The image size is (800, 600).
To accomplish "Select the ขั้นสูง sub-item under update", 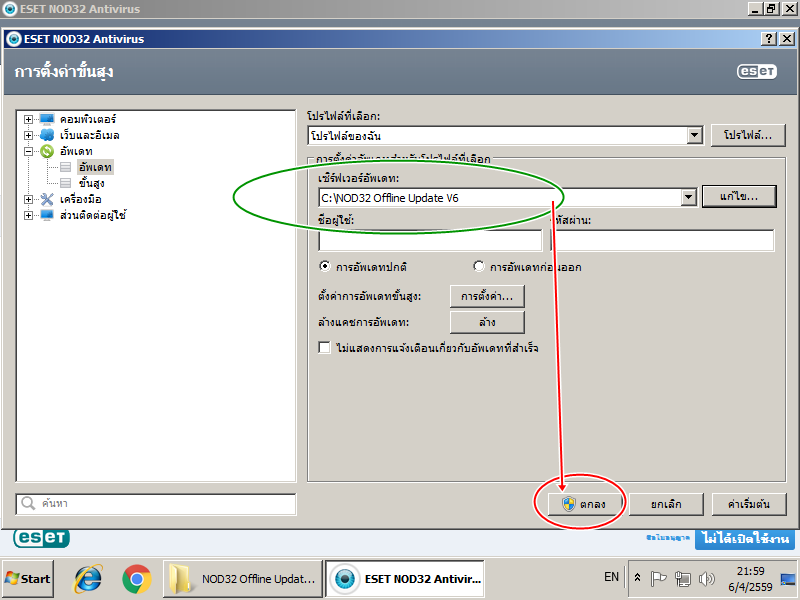I will pyautogui.click(x=92, y=183).
